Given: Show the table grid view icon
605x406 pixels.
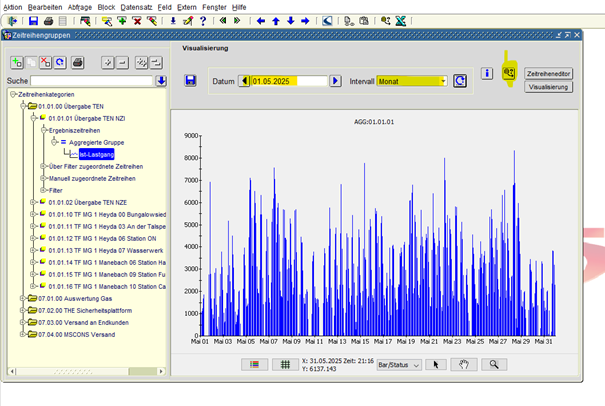Looking at the screenshot, I should coord(285,365).
